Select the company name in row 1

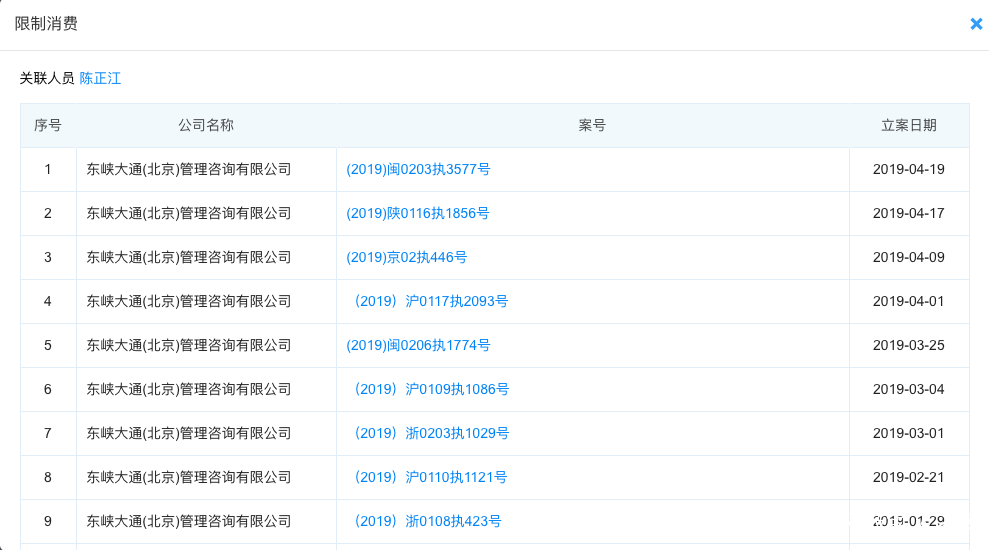click(189, 170)
